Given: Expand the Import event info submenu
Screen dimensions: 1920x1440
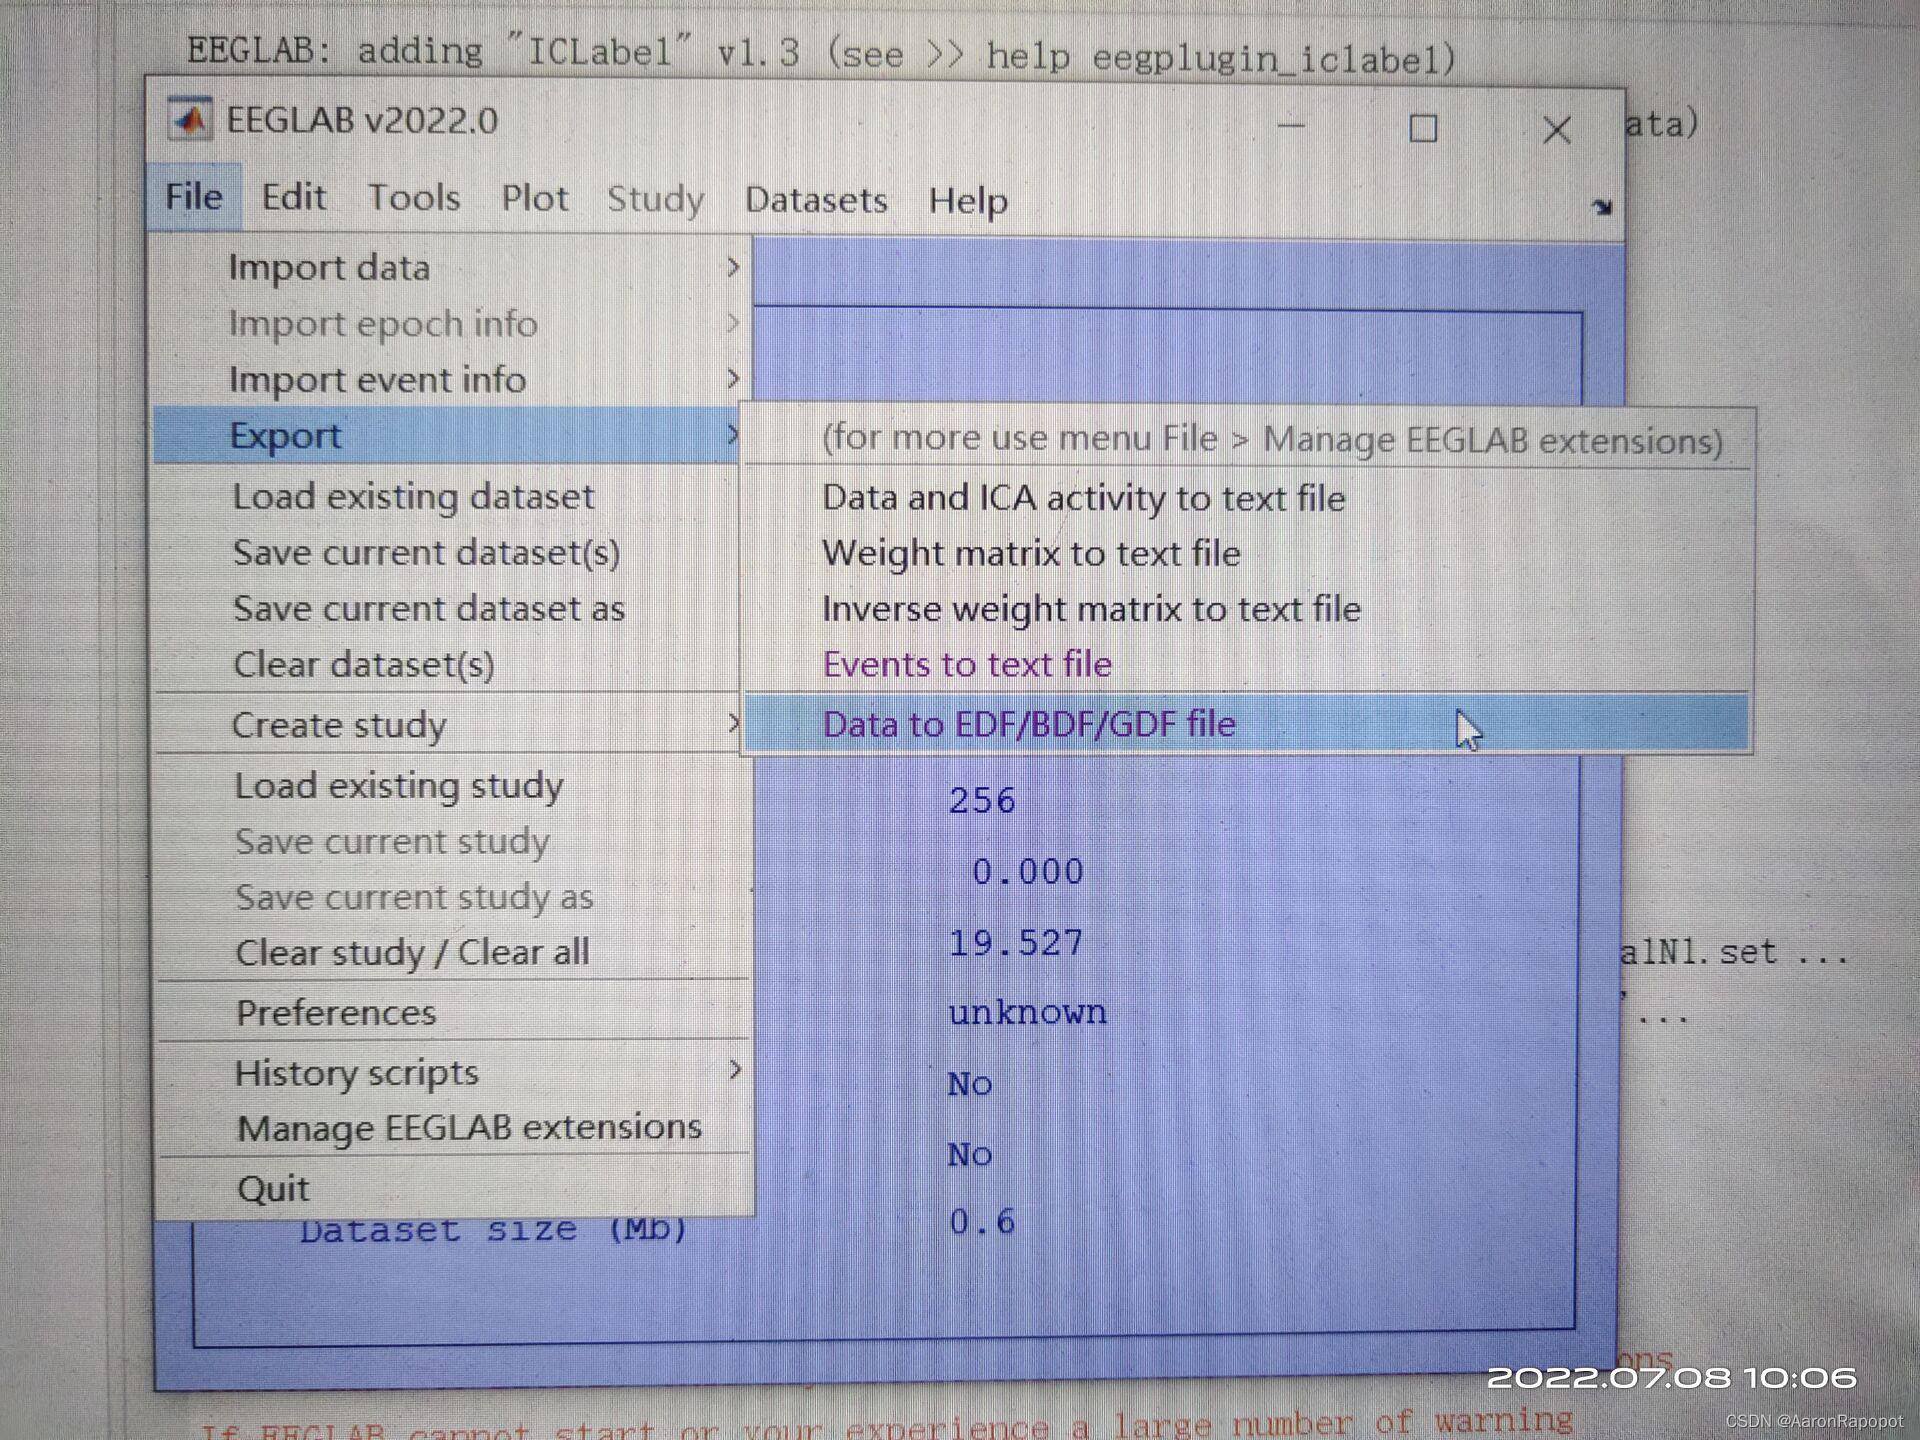Looking at the screenshot, I should click(450, 379).
